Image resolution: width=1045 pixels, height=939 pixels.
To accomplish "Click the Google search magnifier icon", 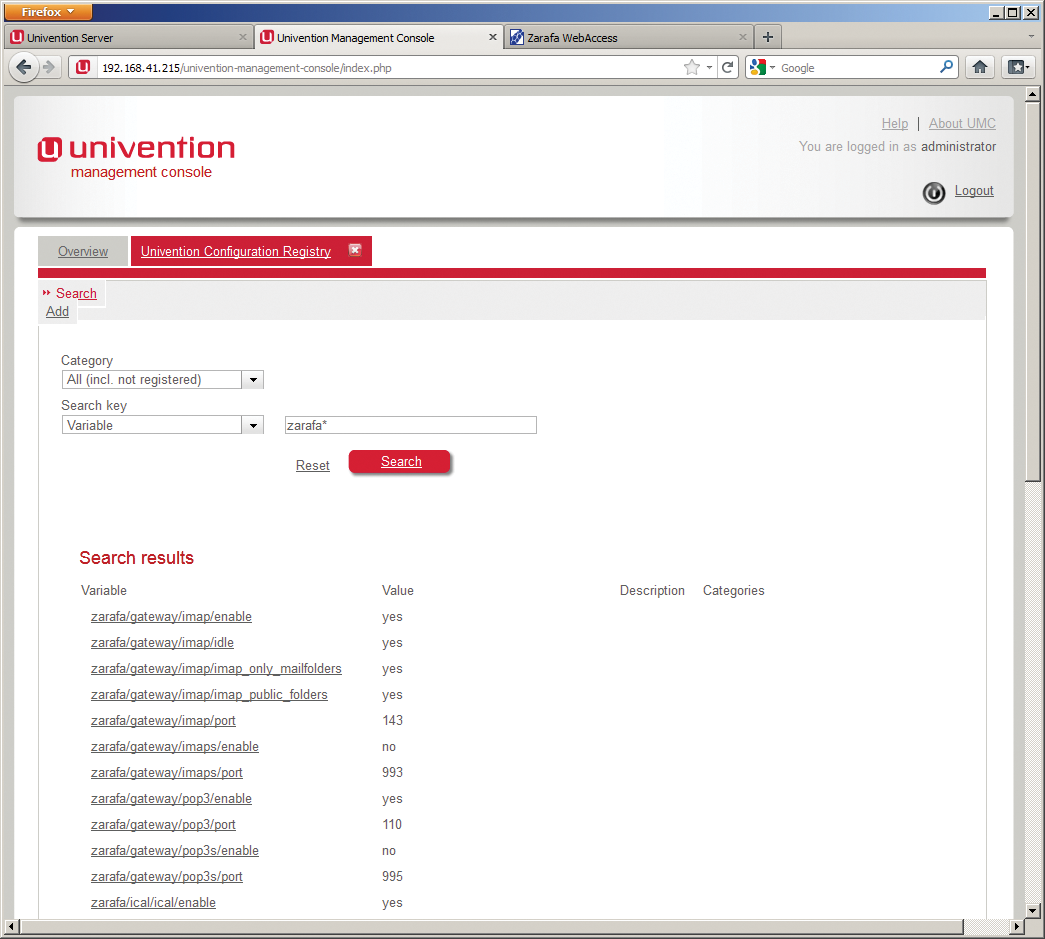I will point(946,67).
